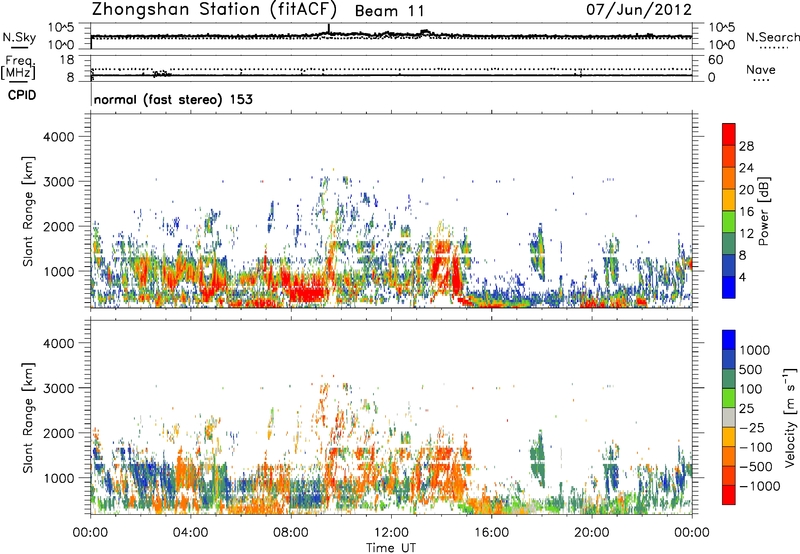Click the gray -25 to 25 Velocity segment
This screenshot has height=554, width=800.
click(729, 418)
